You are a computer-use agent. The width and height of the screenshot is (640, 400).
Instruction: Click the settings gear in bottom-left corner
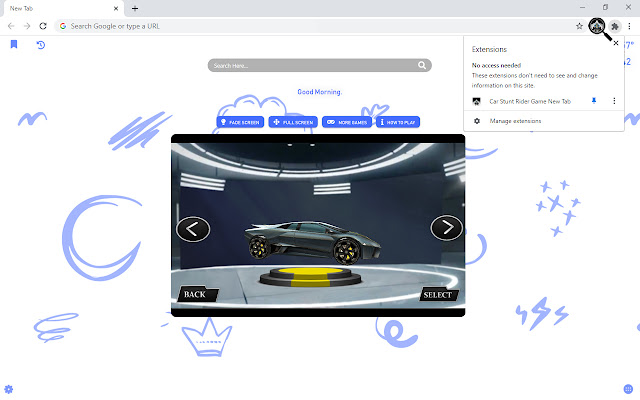click(x=9, y=388)
